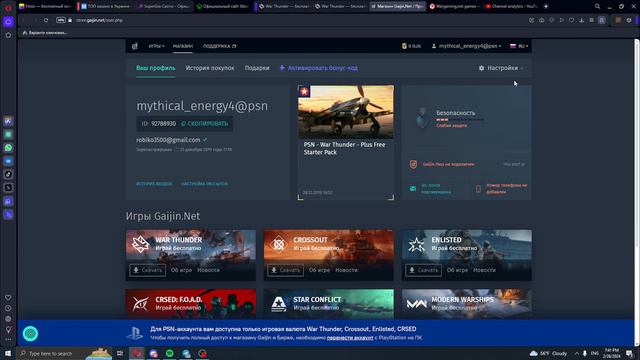Click the confirmed email envelope icon
Screen dimensions: 640x360
point(413,189)
